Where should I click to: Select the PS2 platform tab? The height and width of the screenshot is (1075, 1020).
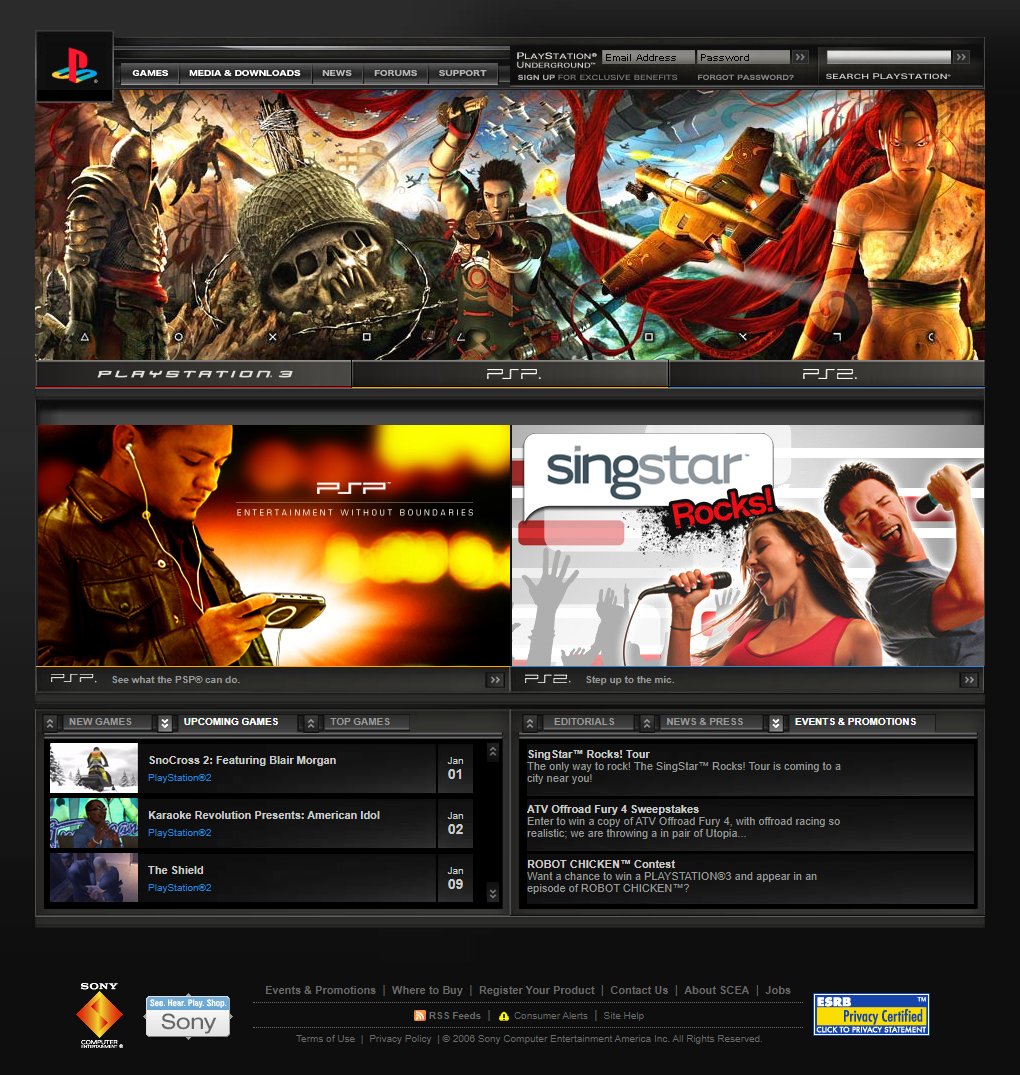(x=827, y=374)
